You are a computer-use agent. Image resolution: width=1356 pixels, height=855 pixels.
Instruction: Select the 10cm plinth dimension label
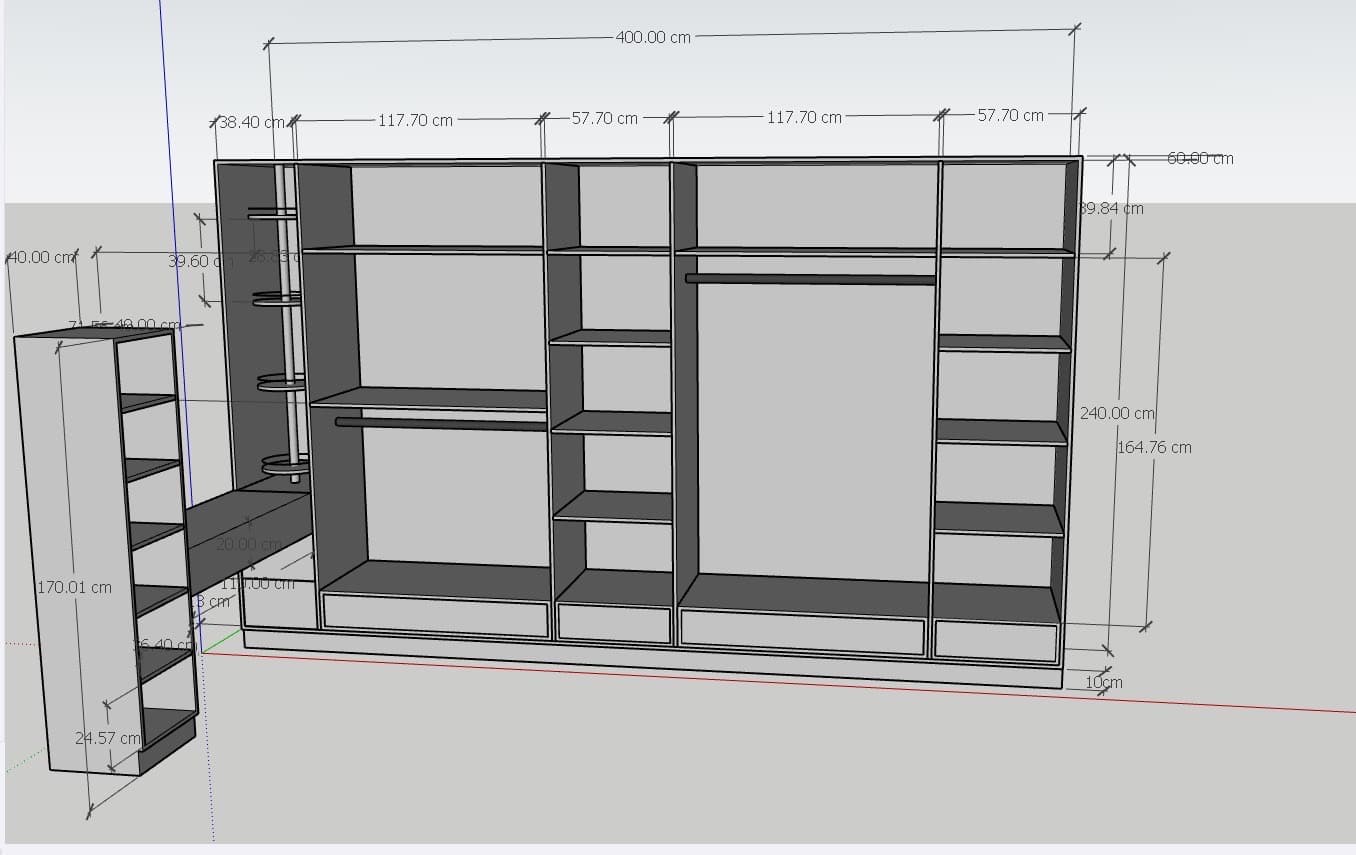pos(1104,682)
